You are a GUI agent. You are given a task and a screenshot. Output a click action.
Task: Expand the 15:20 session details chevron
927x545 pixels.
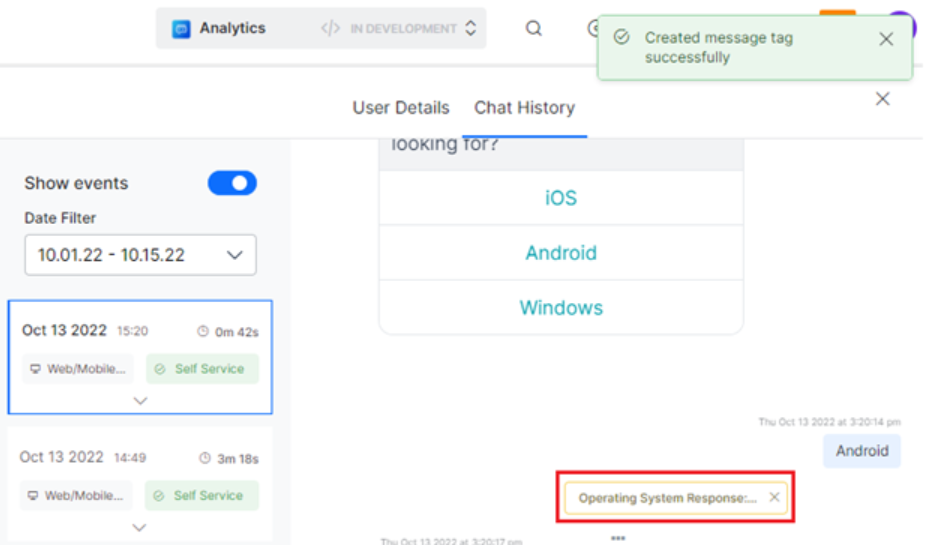point(140,400)
